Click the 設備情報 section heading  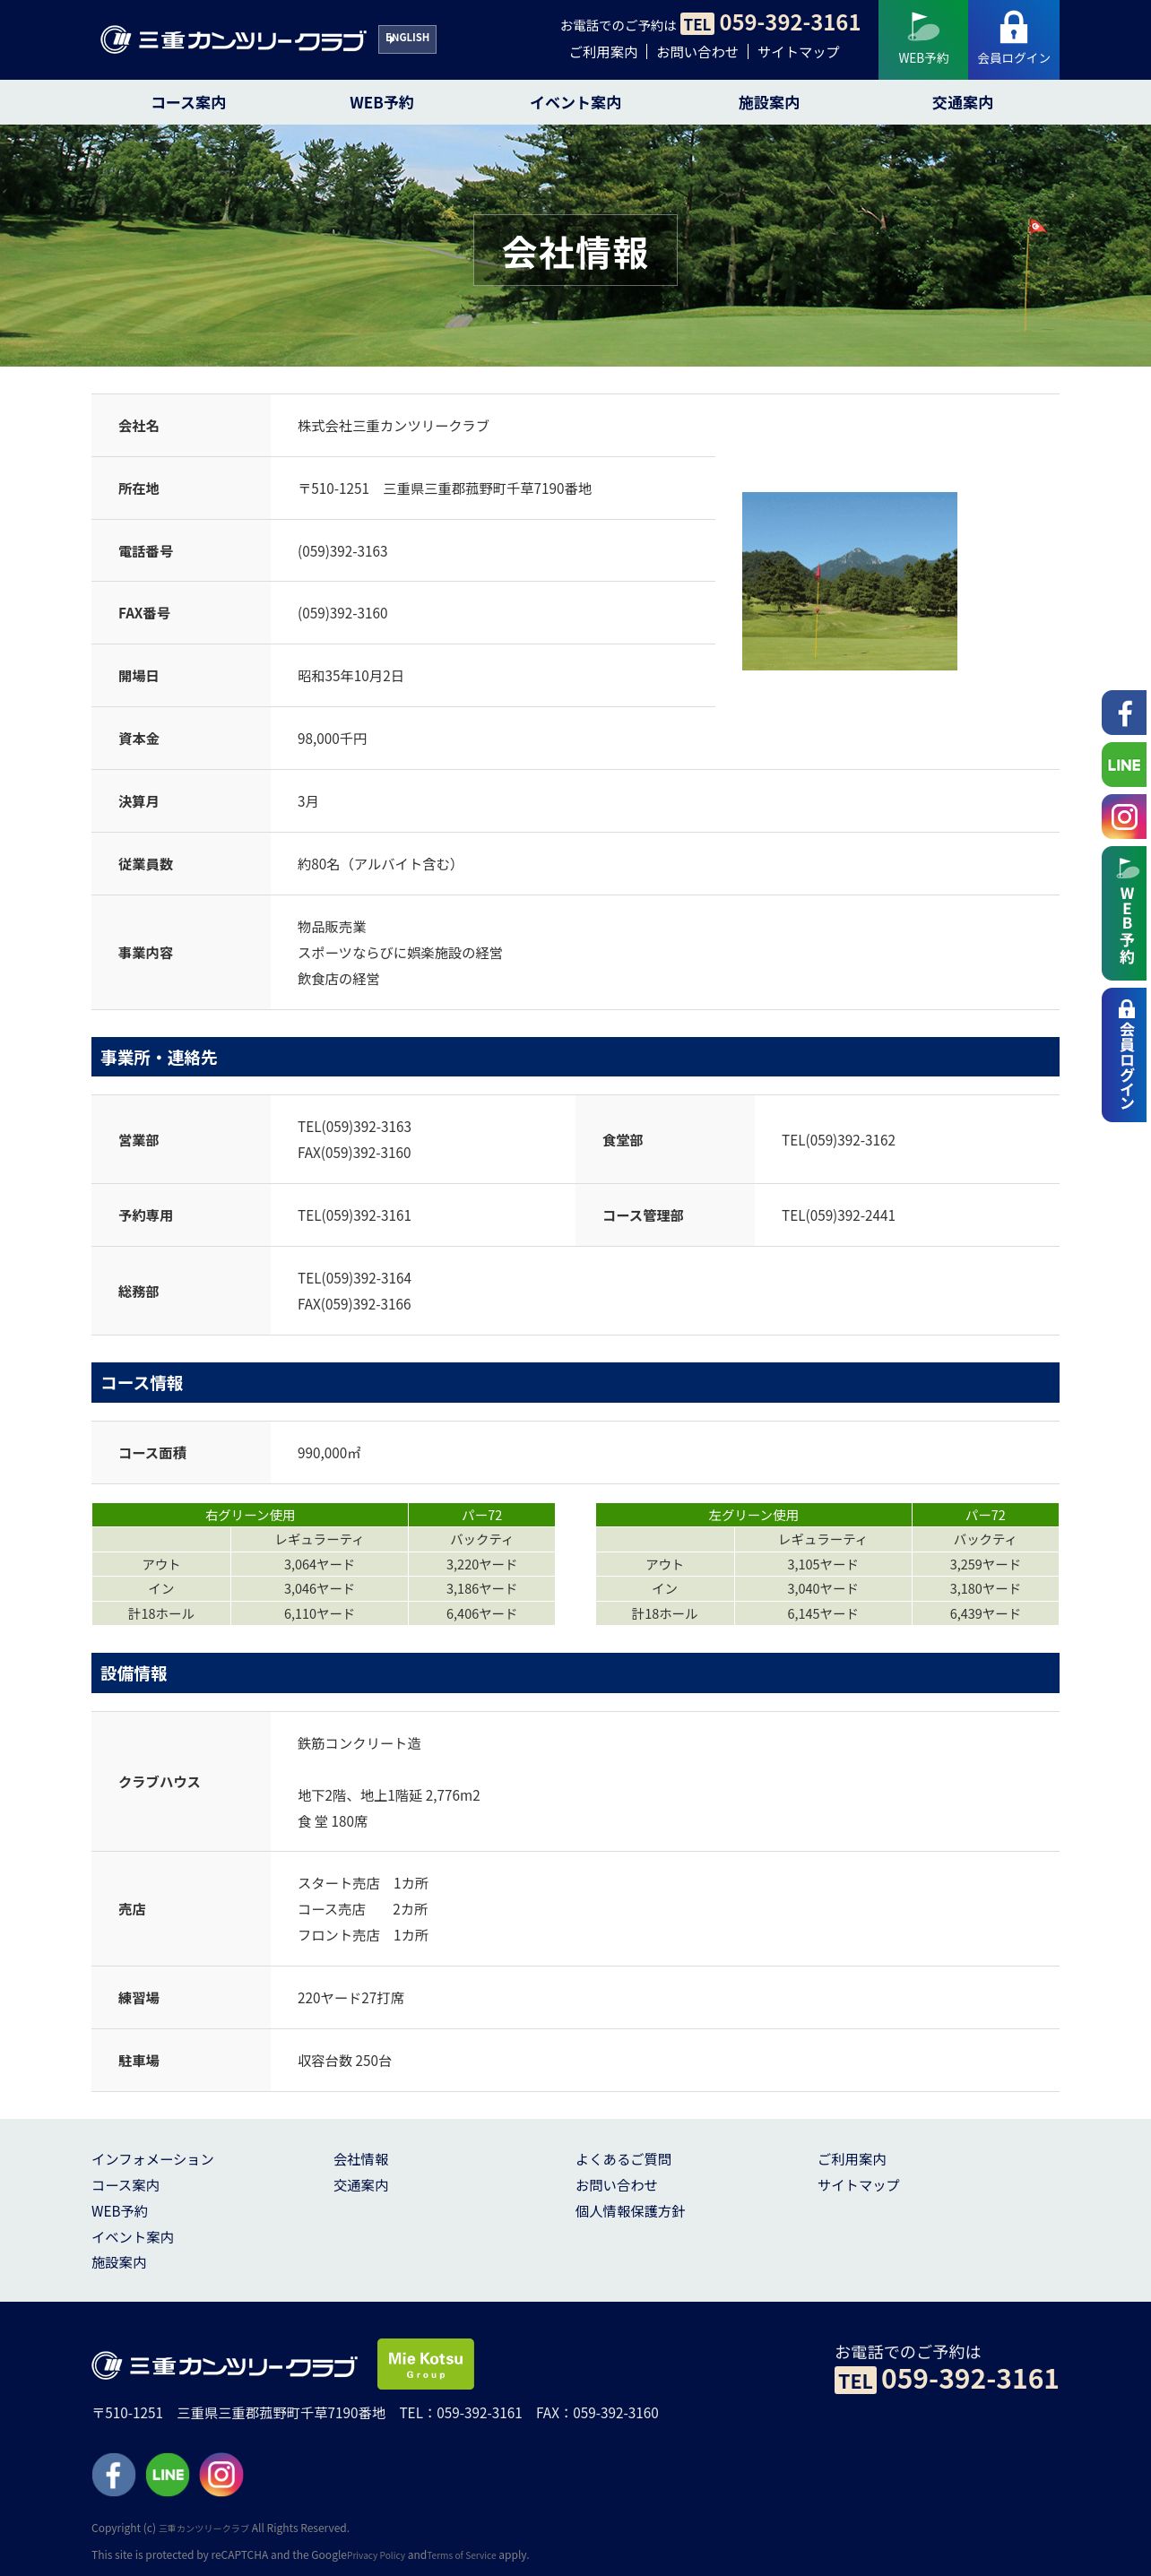pos(575,1673)
